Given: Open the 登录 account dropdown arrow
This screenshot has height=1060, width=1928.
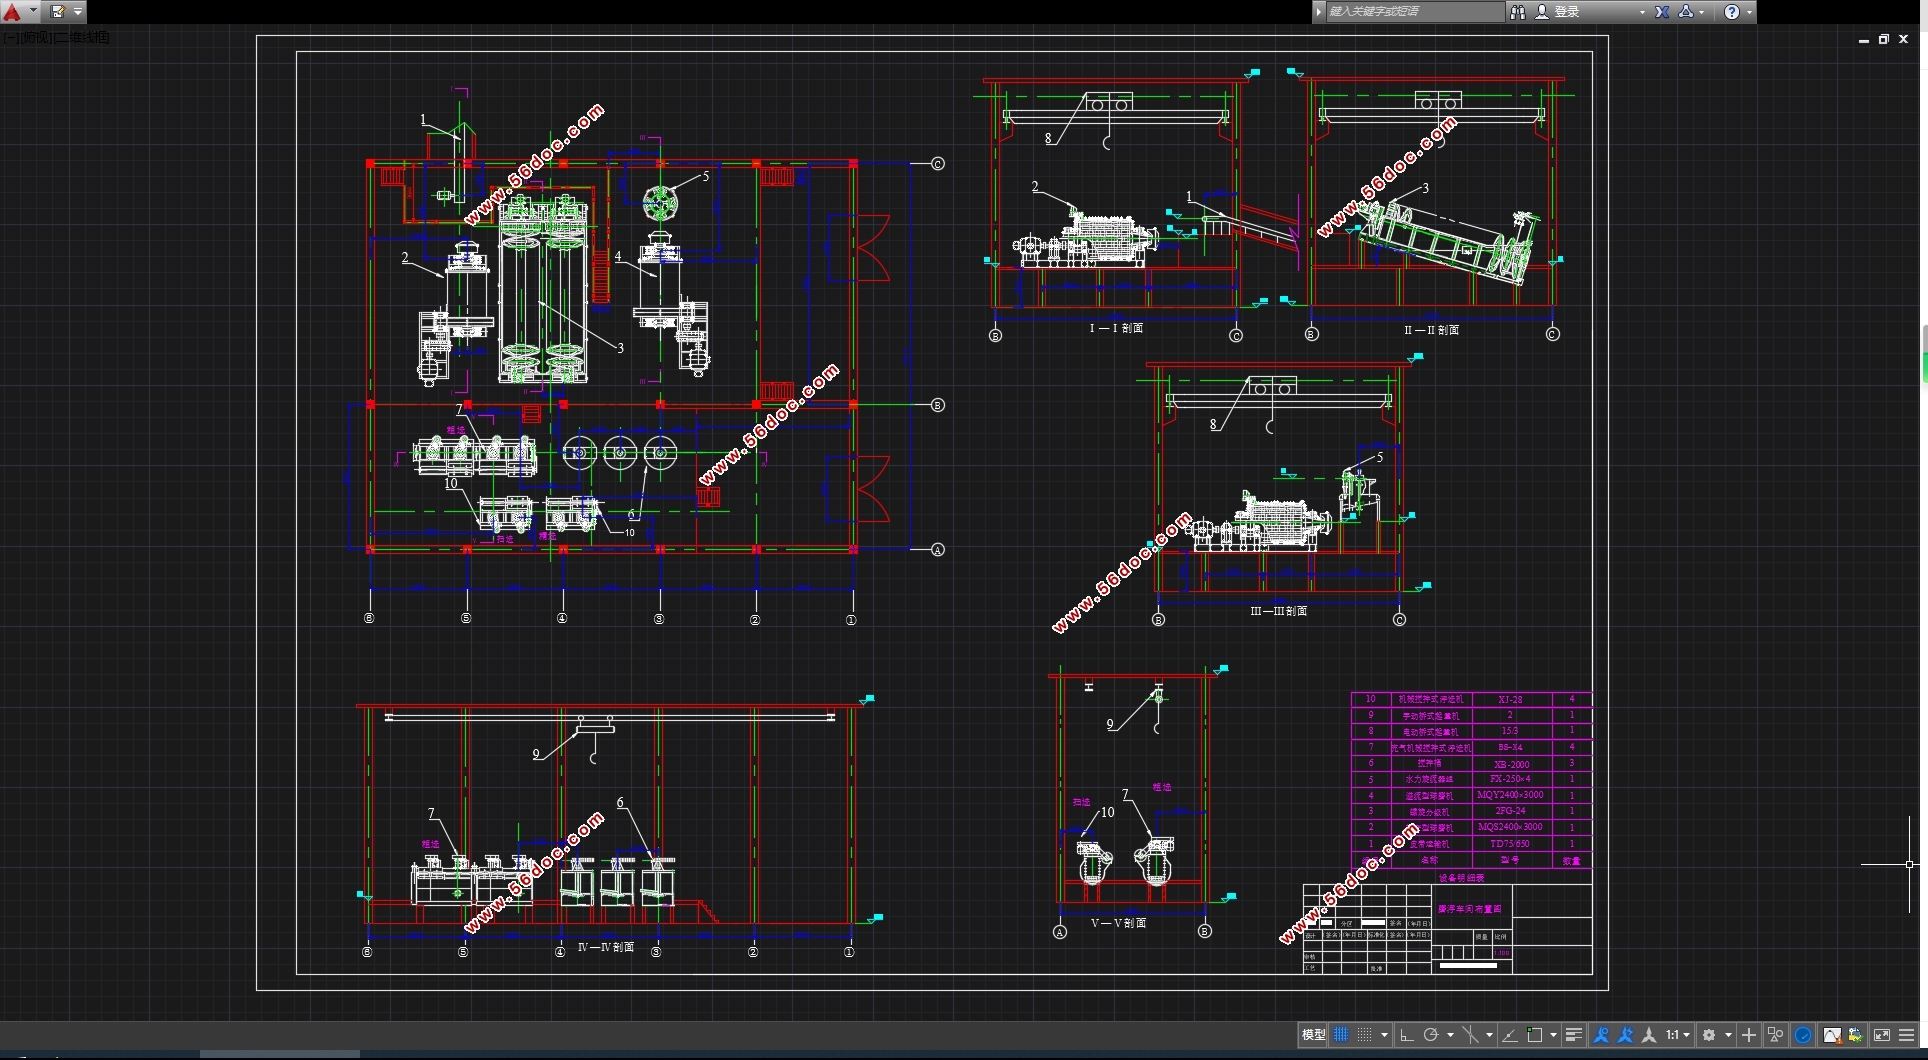Looking at the screenshot, I should point(1642,12).
